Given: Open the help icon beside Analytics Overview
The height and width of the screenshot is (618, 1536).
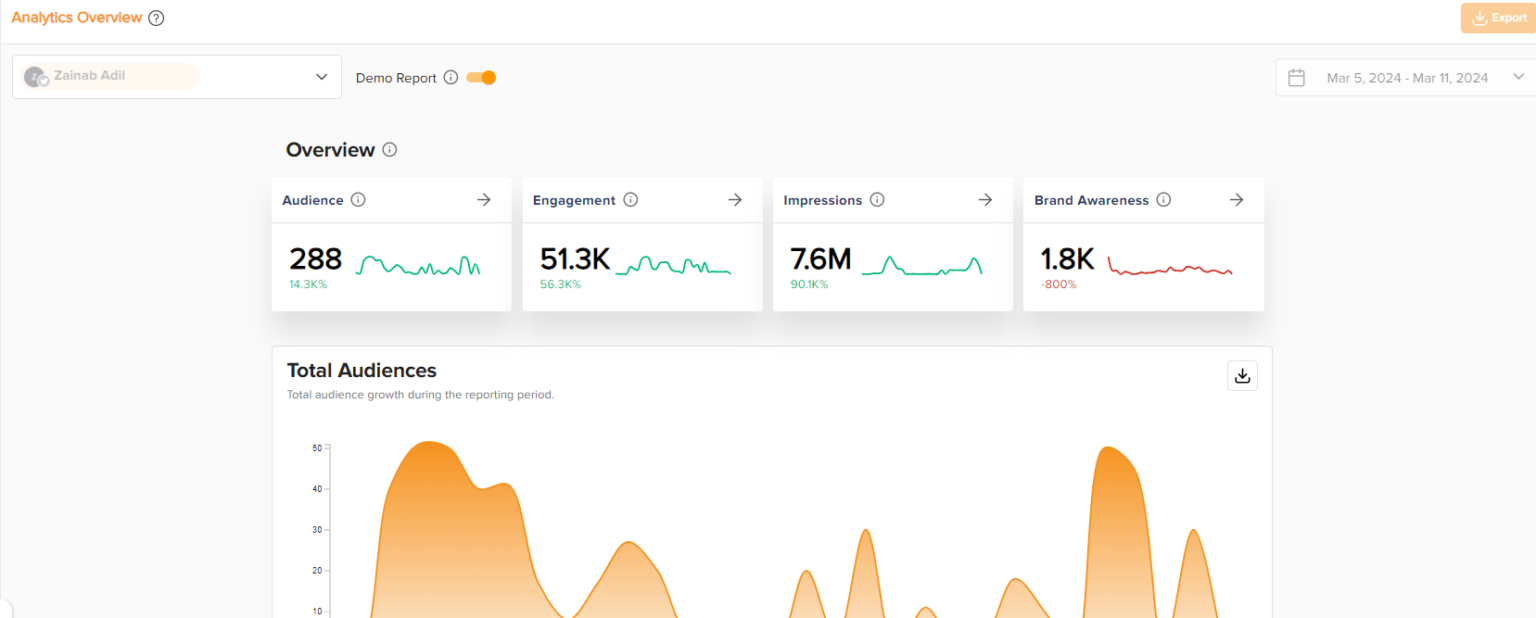Looking at the screenshot, I should (x=156, y=17).
